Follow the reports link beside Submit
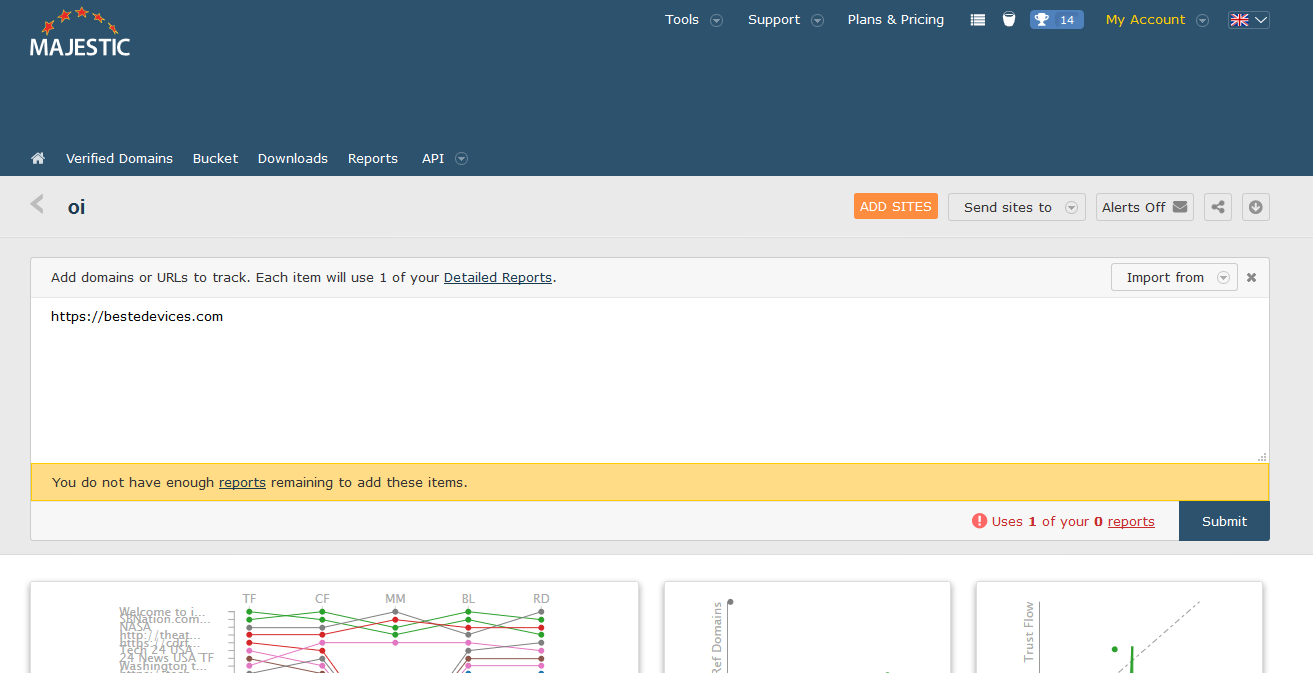Screen dimensions: 1313x673 tap(1131, 521)
